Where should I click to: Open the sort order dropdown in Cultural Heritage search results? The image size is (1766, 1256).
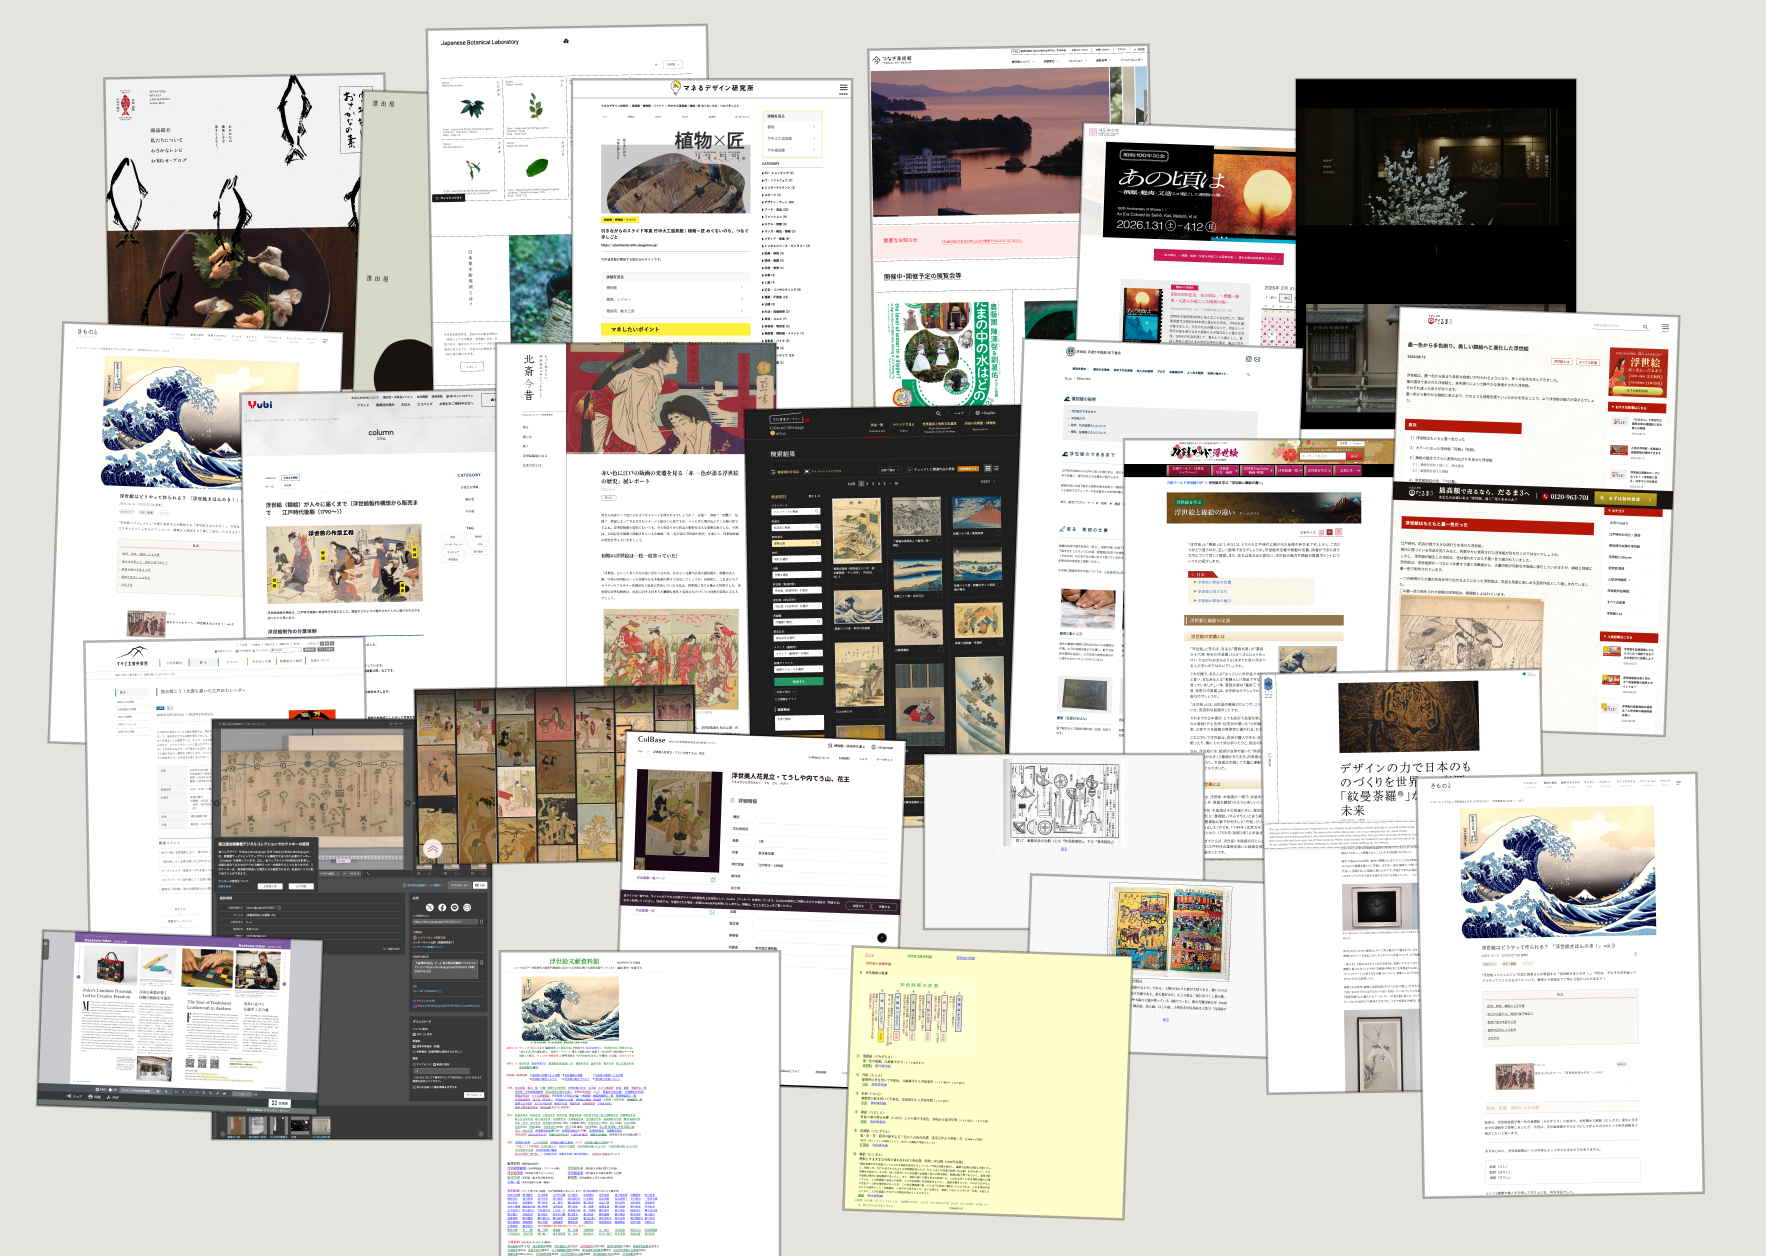pos(890,470)
